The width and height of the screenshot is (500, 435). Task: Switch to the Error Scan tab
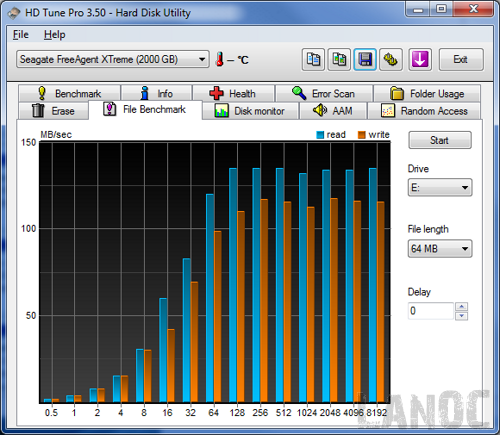324,93
